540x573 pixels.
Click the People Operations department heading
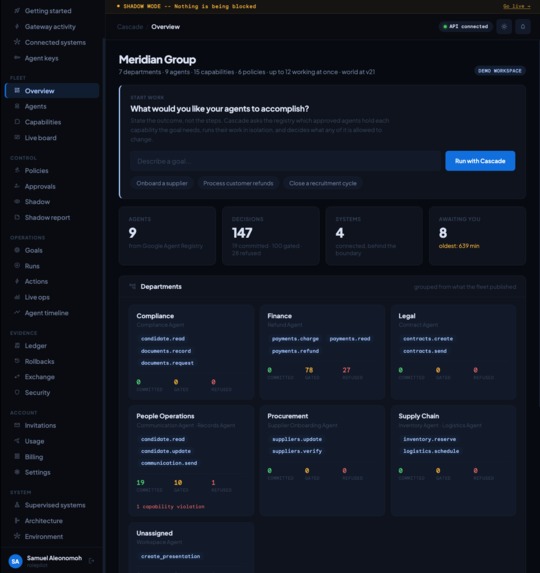click(x=165, y=416)
